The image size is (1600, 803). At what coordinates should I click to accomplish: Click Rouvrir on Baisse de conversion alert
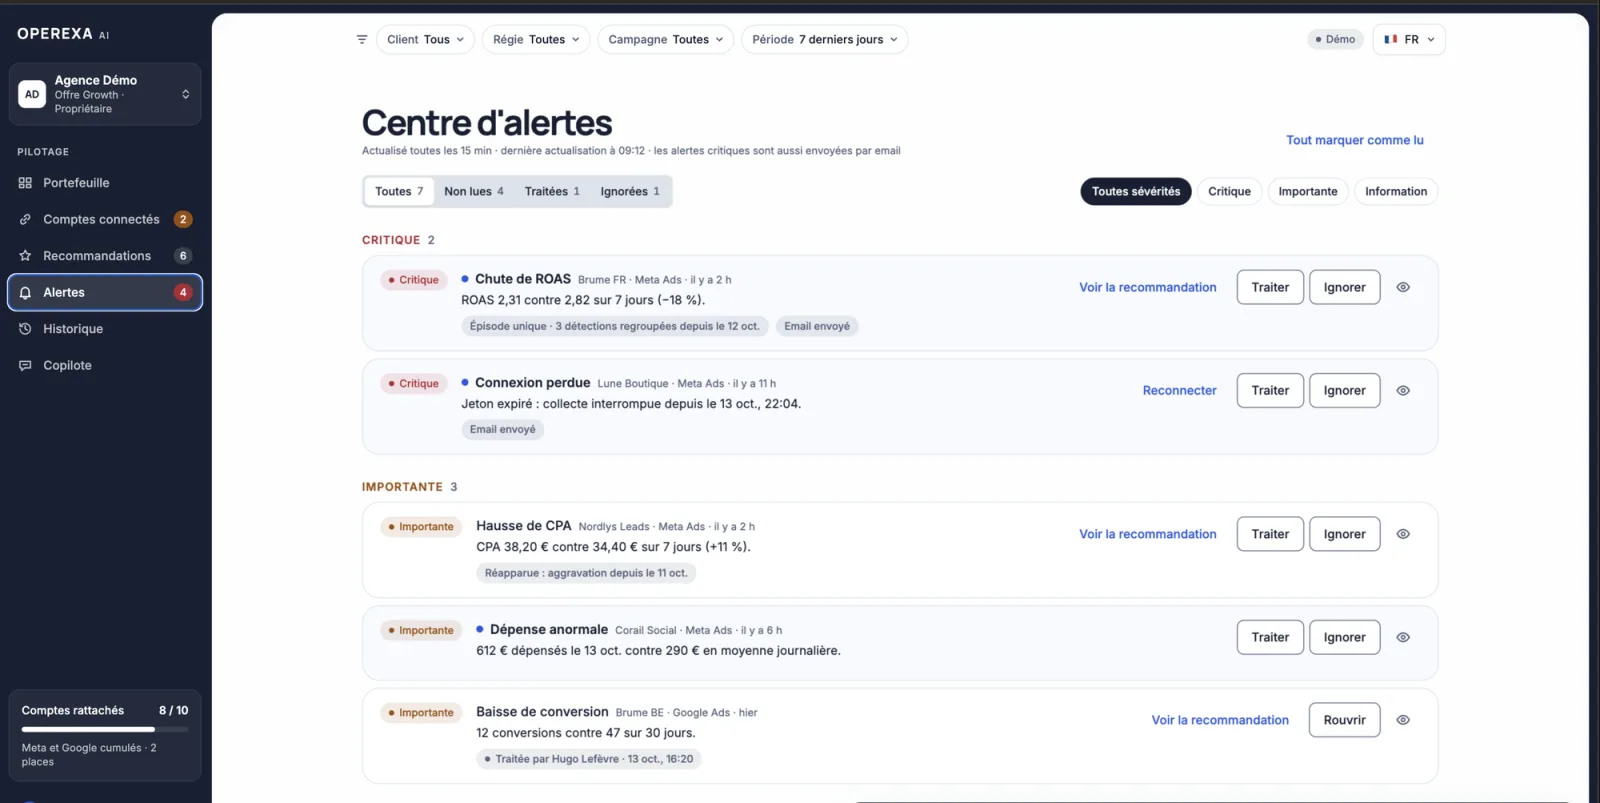(1344, 720)
